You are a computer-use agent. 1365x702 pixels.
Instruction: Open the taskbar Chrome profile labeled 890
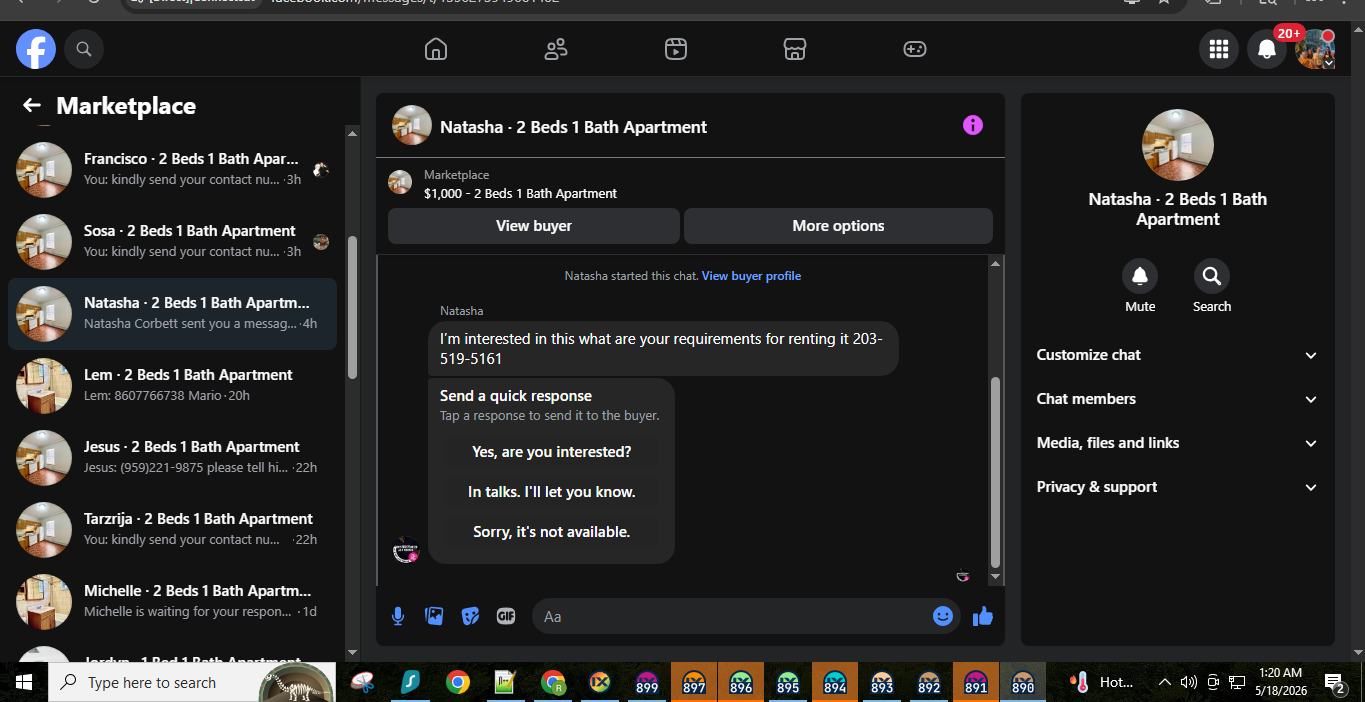[1023, 682]
